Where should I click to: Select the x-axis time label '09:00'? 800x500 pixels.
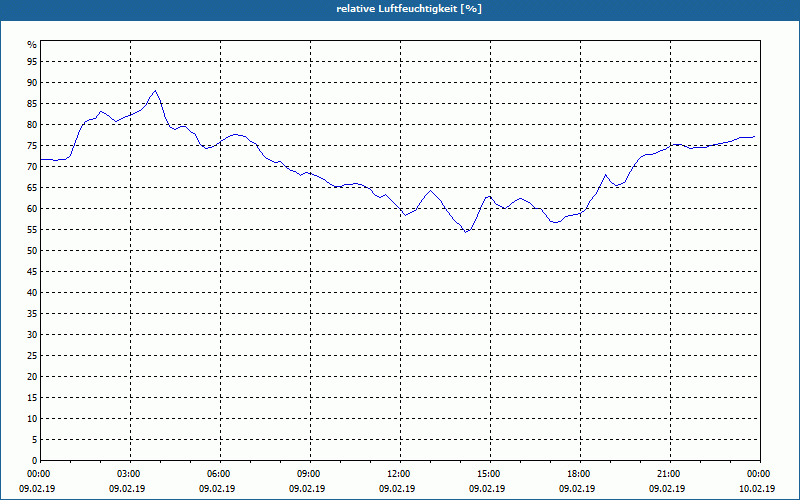[310, 474]
